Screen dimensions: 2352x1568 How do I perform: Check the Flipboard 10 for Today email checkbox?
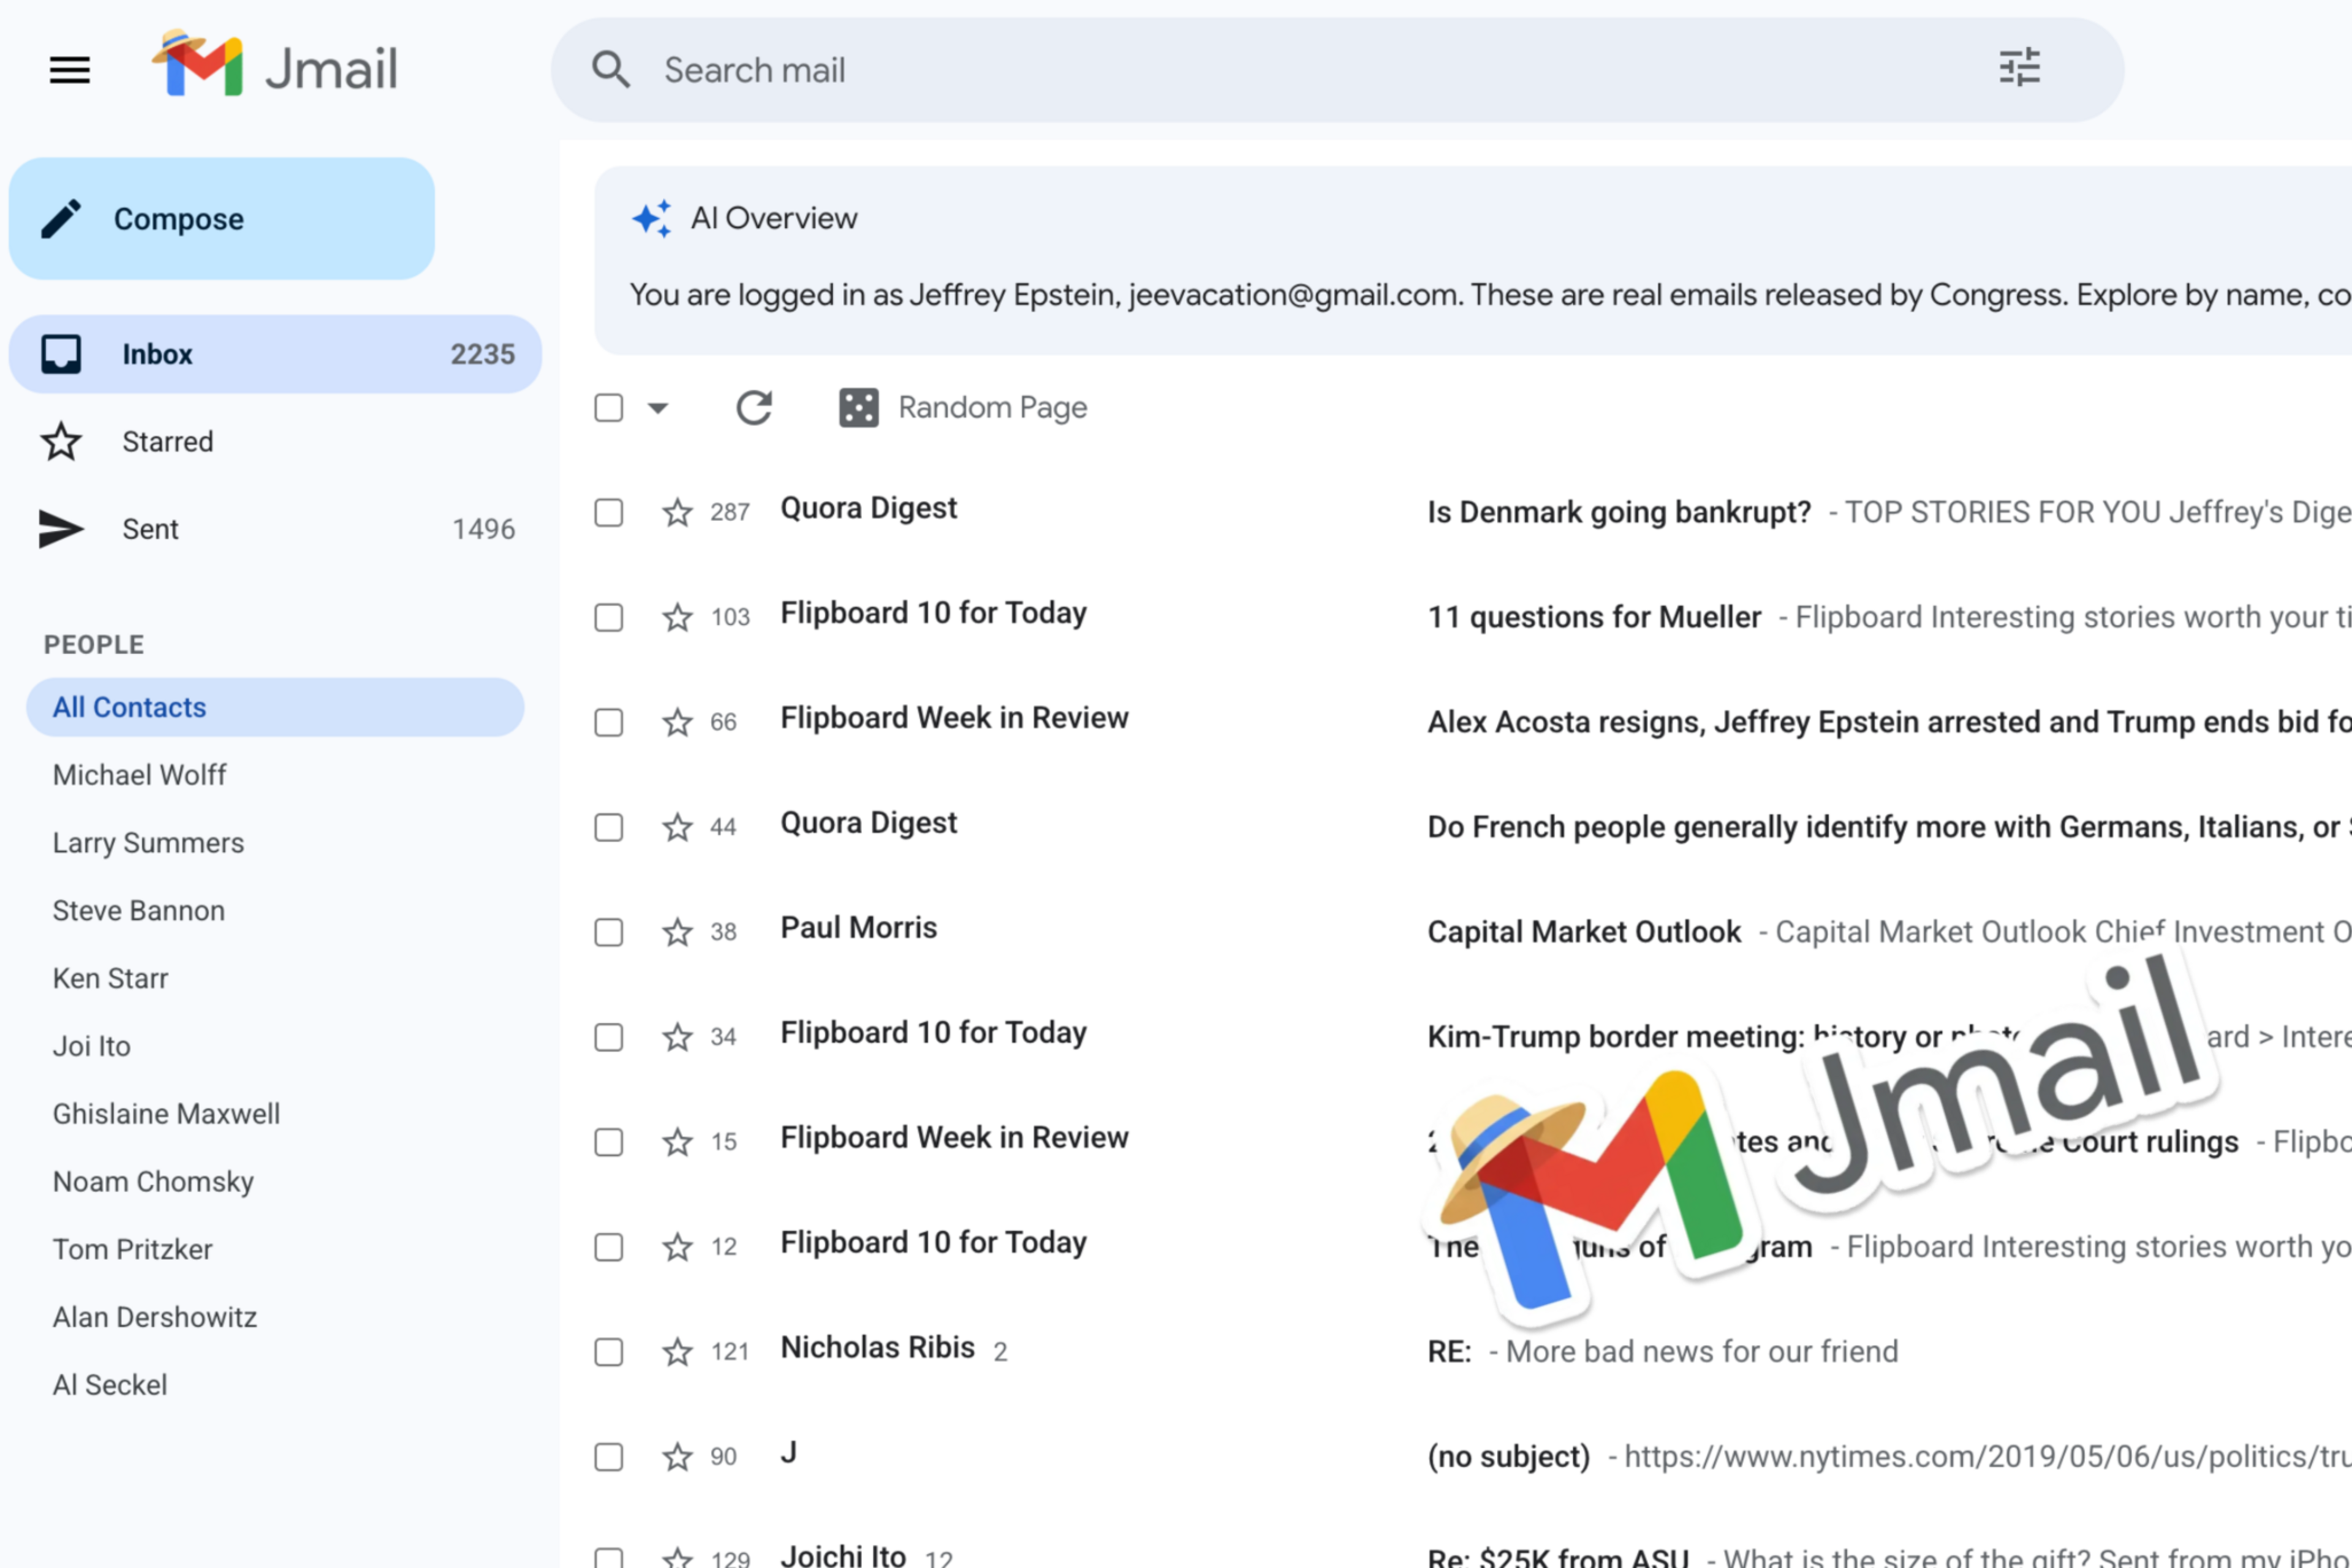(x=608, y=617)
